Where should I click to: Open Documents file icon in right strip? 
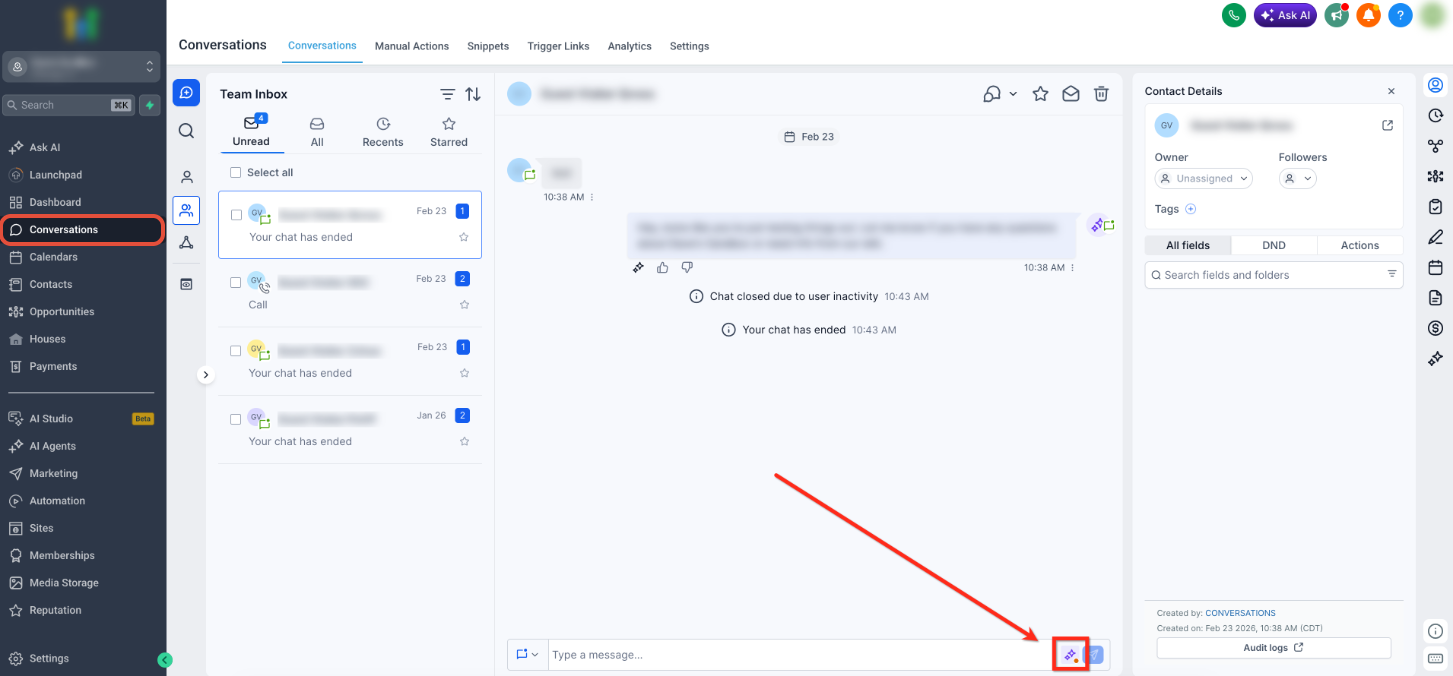(1436, 298)
